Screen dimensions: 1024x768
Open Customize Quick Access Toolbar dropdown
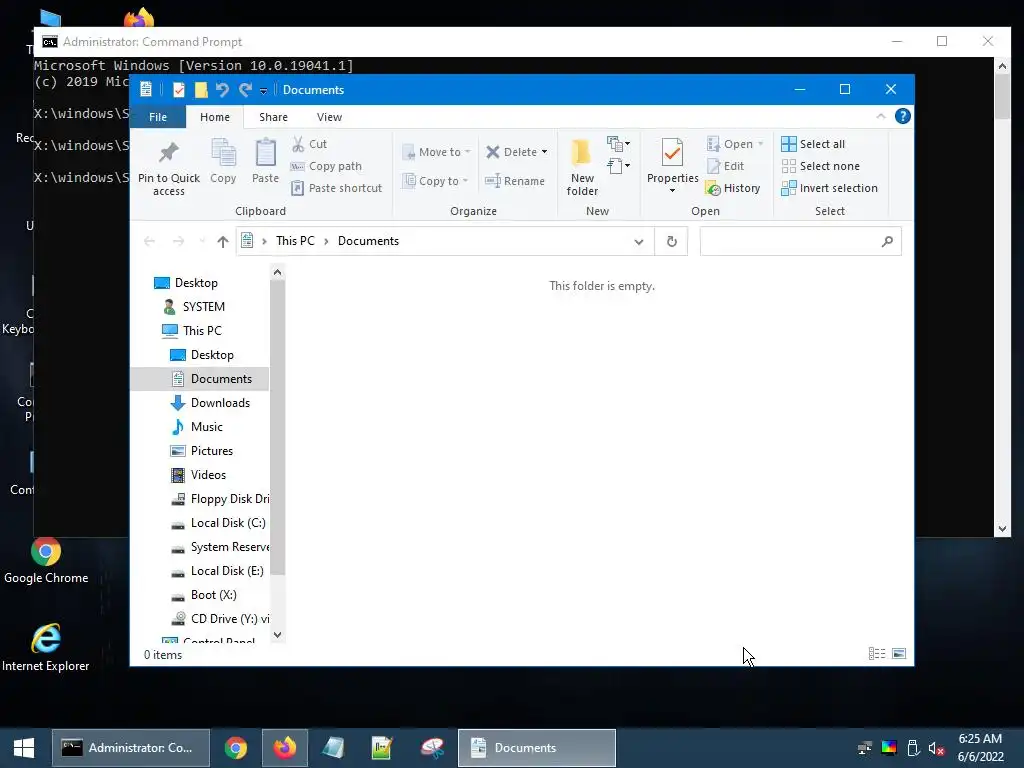(263, 91)
